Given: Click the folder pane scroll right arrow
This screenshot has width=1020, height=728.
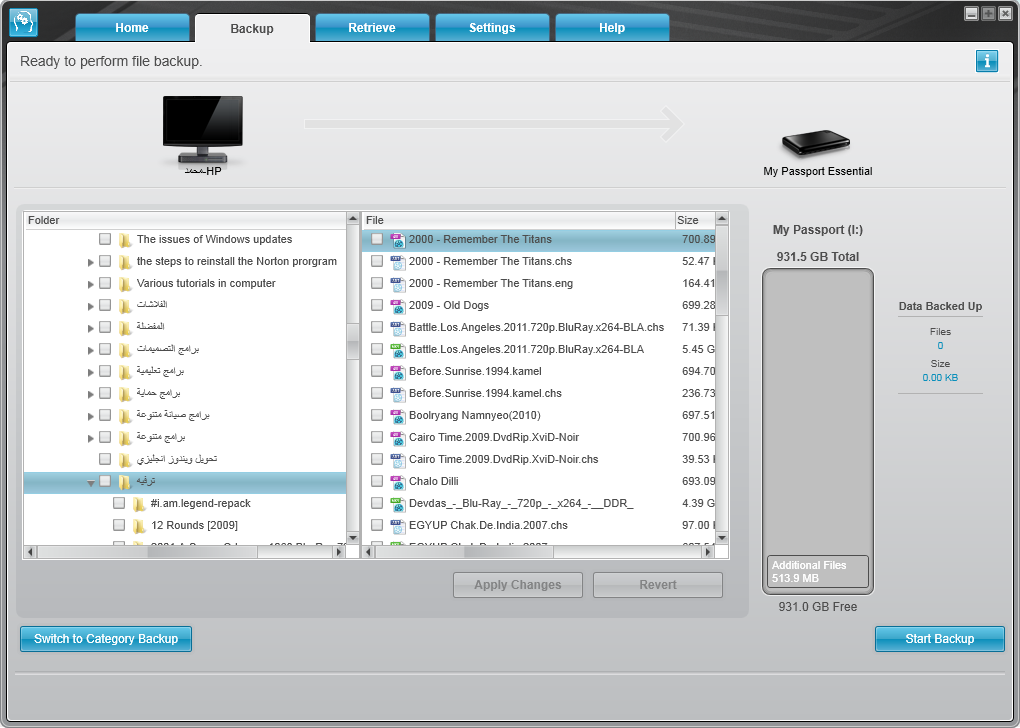Looking at the screenshot, I should pyautogui.click(x=338, y=552).
